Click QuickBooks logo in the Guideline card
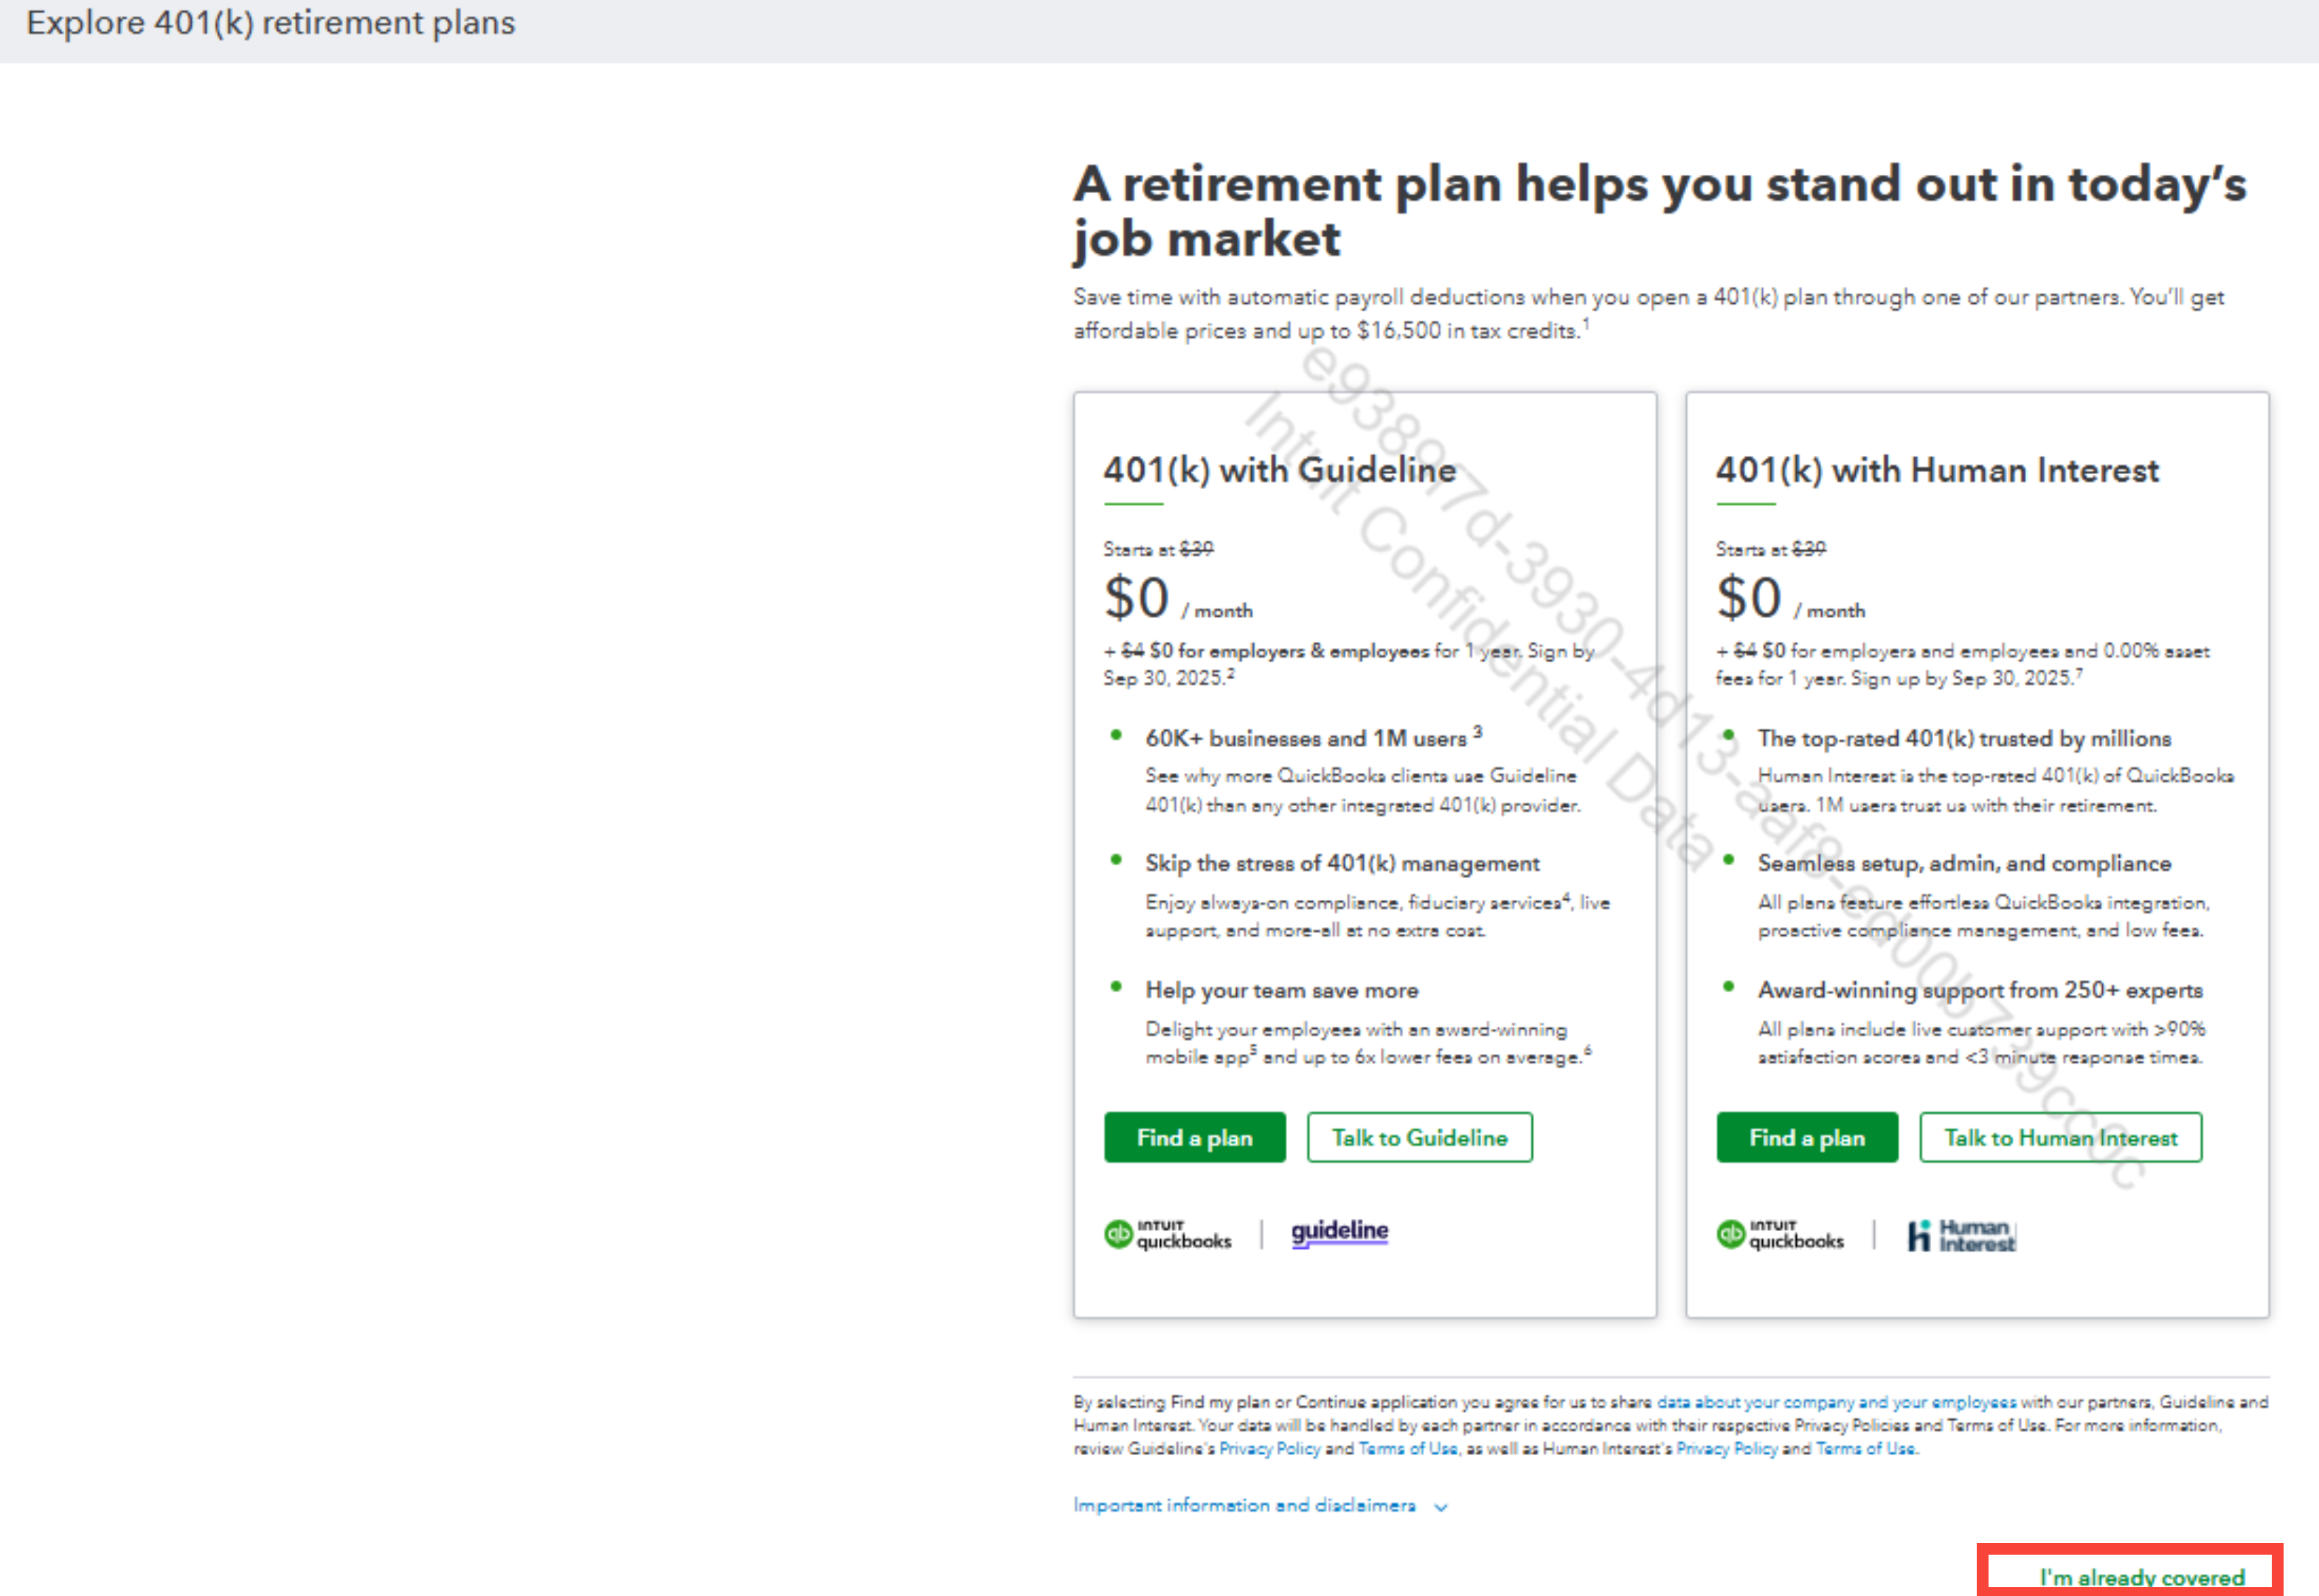Image resolution: width=2319 pixels, height=1596 pixels. (x=1167, y=1235)
